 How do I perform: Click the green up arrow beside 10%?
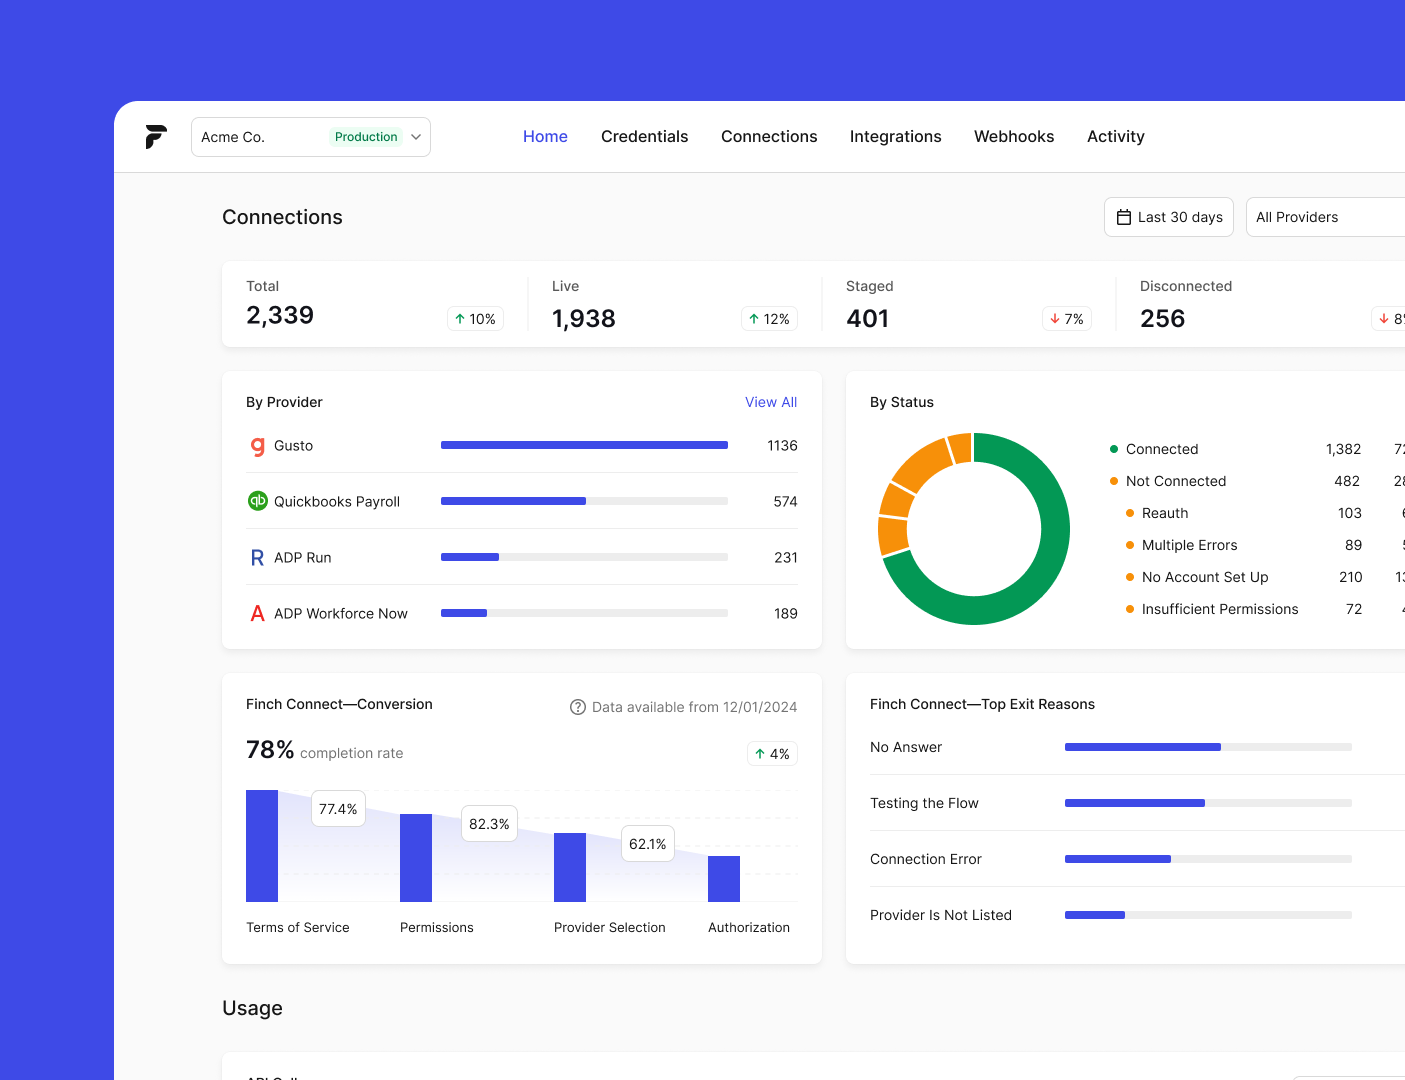pyautogui.click(x=460, y=319)
